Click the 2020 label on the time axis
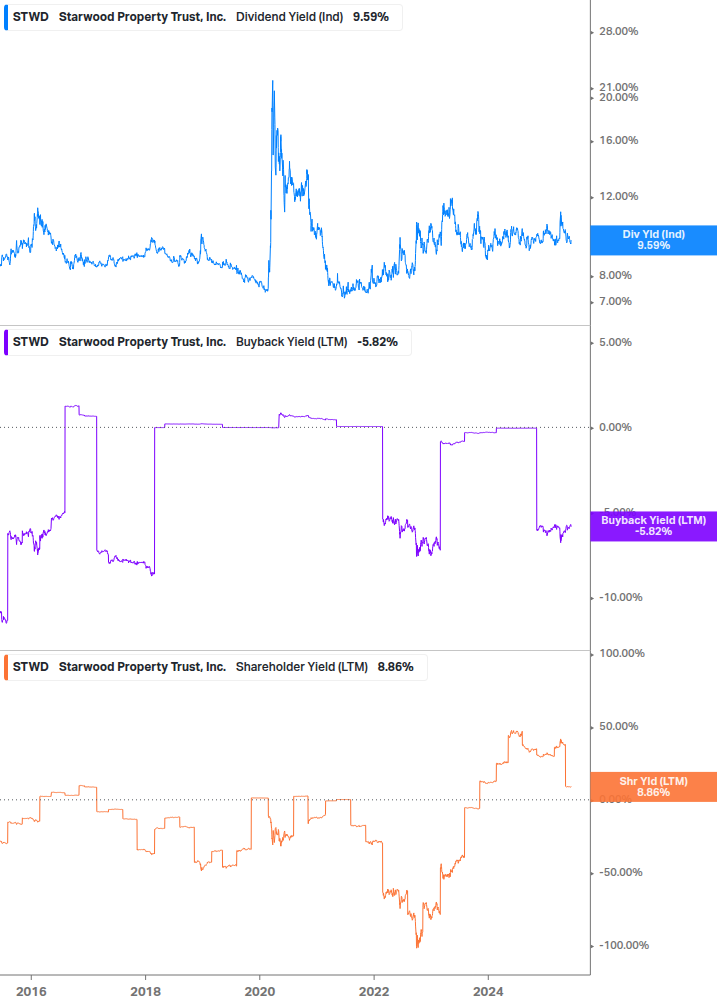This screenshot has height=1005, width=717. pyautogui.click(x=260, y=992)
